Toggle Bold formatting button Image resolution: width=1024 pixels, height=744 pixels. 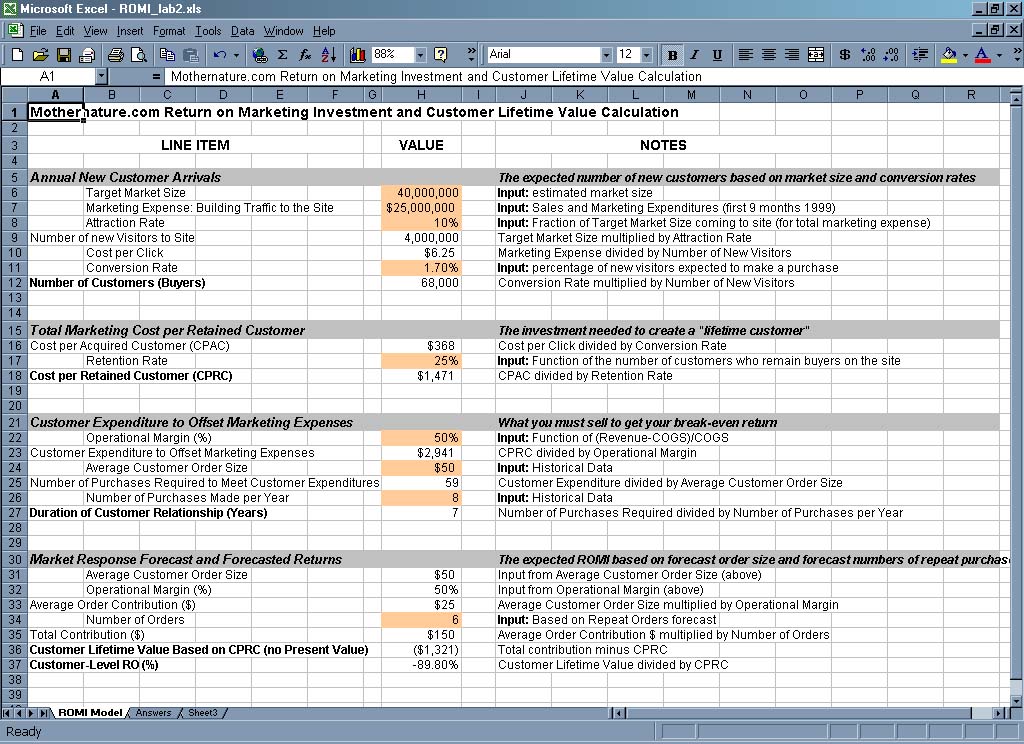click(x=672, y=55)
